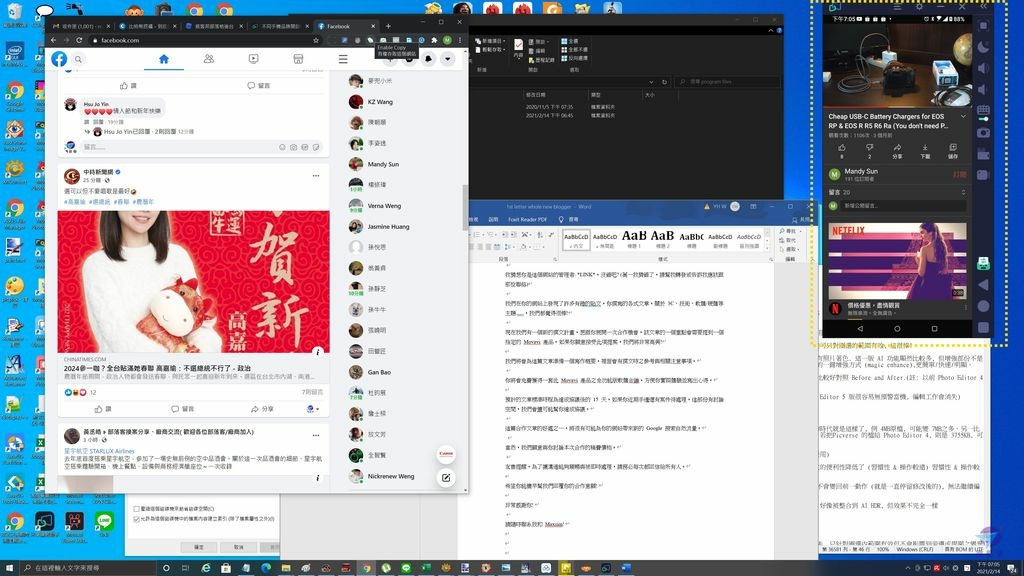This screenshot has height=576, width=1024.
Task: Open a new Chrome tab
Action: tap(388, 26)
